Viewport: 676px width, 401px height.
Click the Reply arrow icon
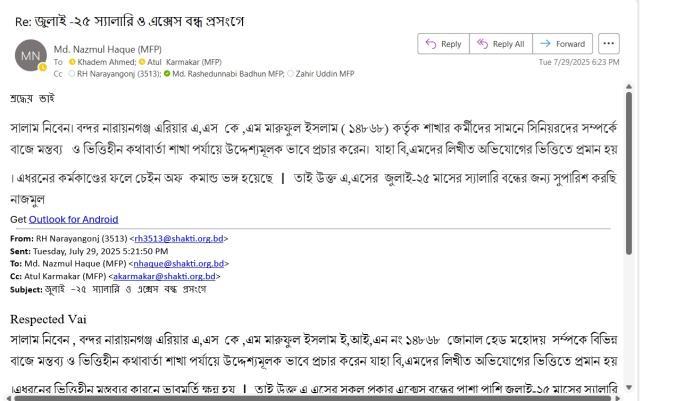point(431,44)
